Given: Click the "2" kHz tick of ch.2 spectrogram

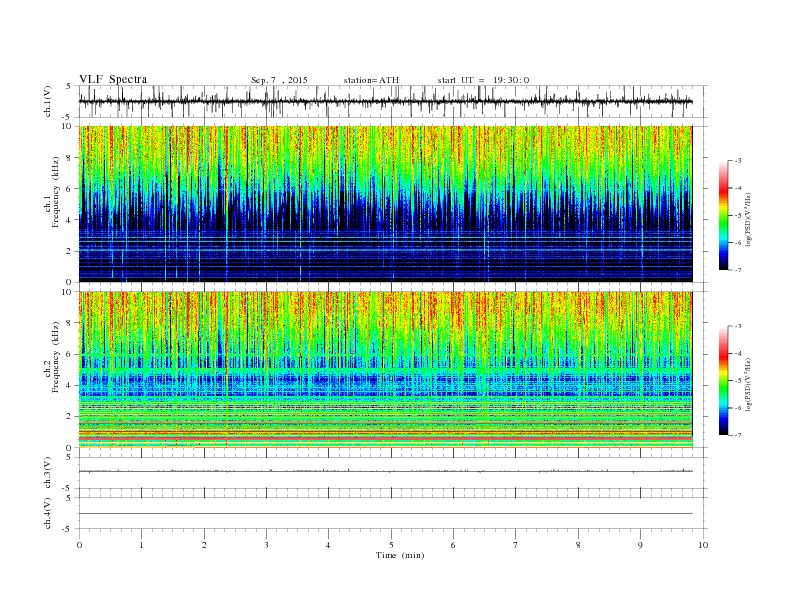Looking at the screenshot, I should point(70,416).
